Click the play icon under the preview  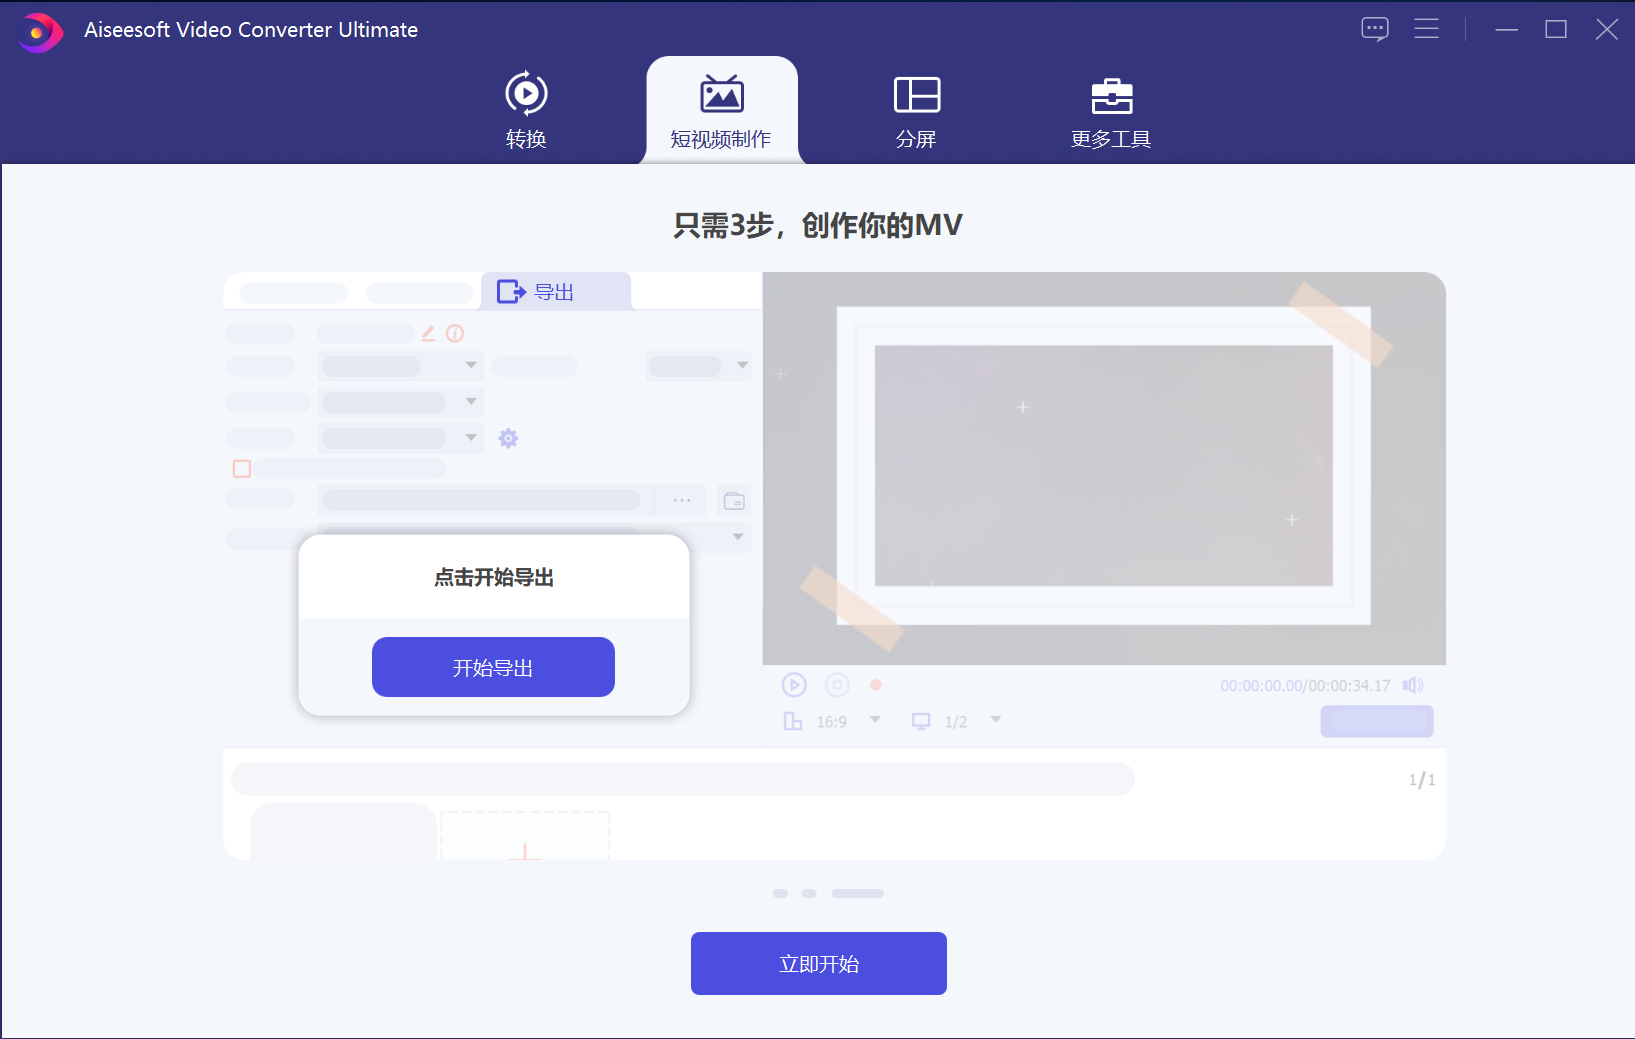click(794, 685)
